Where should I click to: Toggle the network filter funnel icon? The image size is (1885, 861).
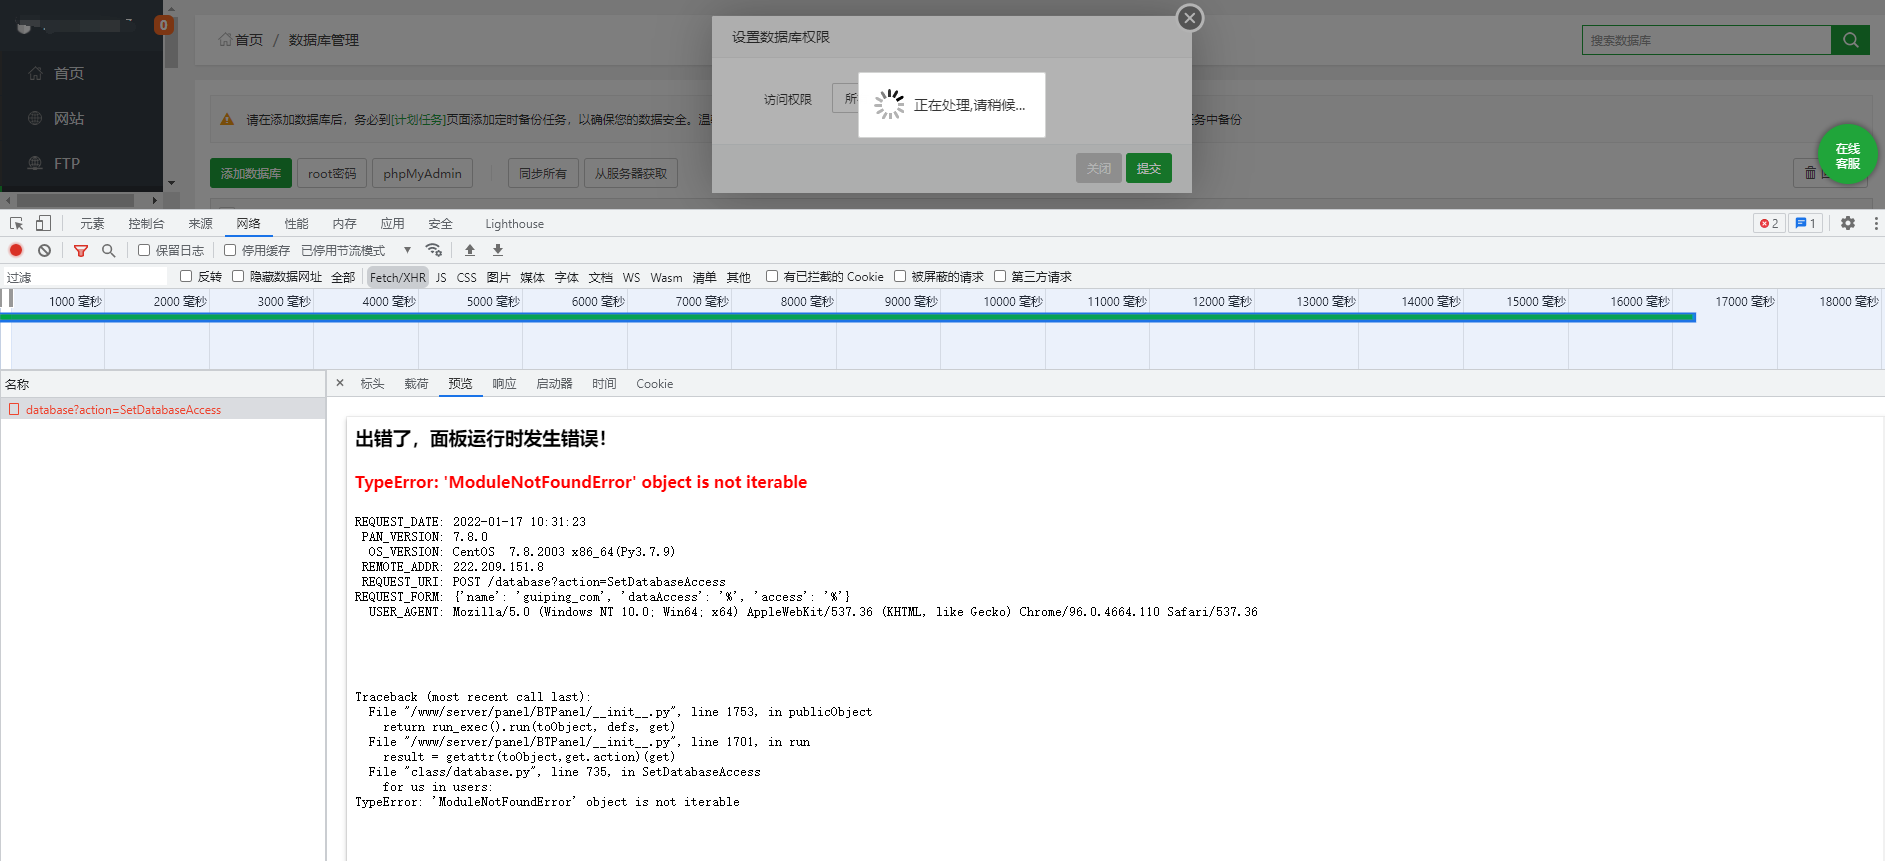[x=81, y=250]
